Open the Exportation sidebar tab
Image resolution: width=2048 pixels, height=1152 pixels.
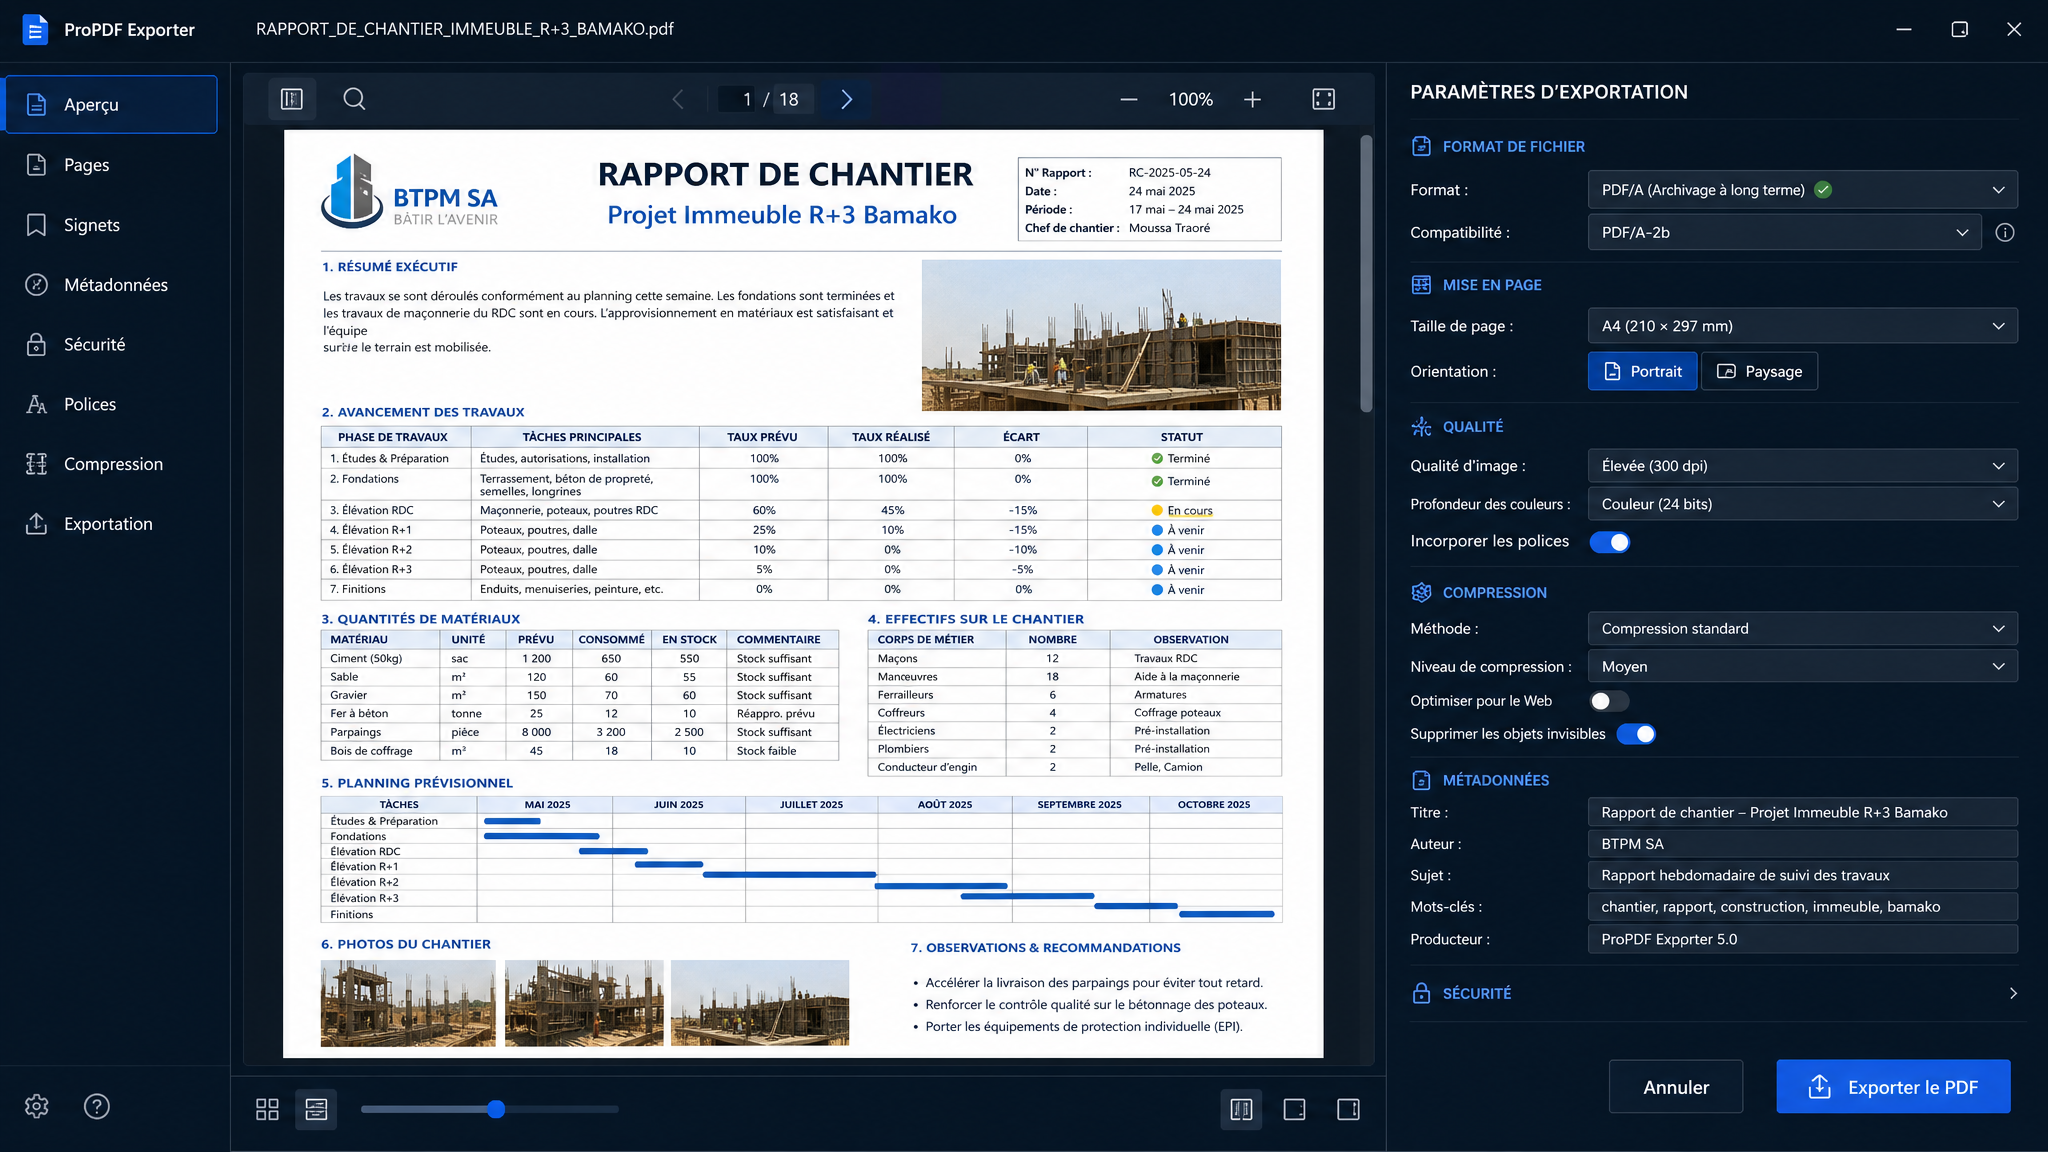coord(111,524)
